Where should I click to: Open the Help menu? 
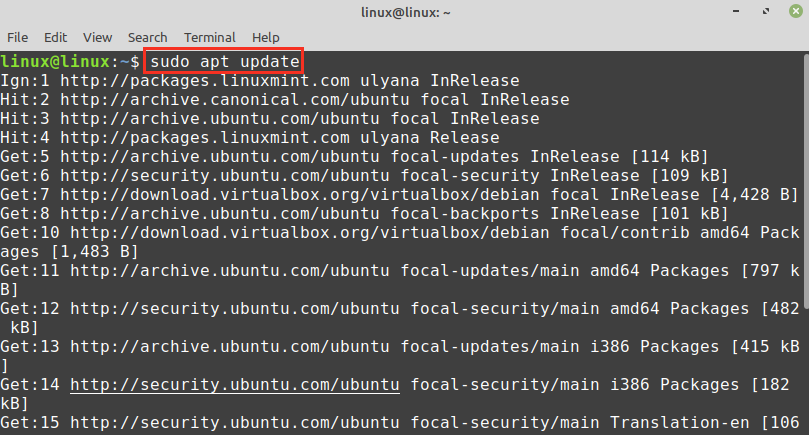pos(266,37)
